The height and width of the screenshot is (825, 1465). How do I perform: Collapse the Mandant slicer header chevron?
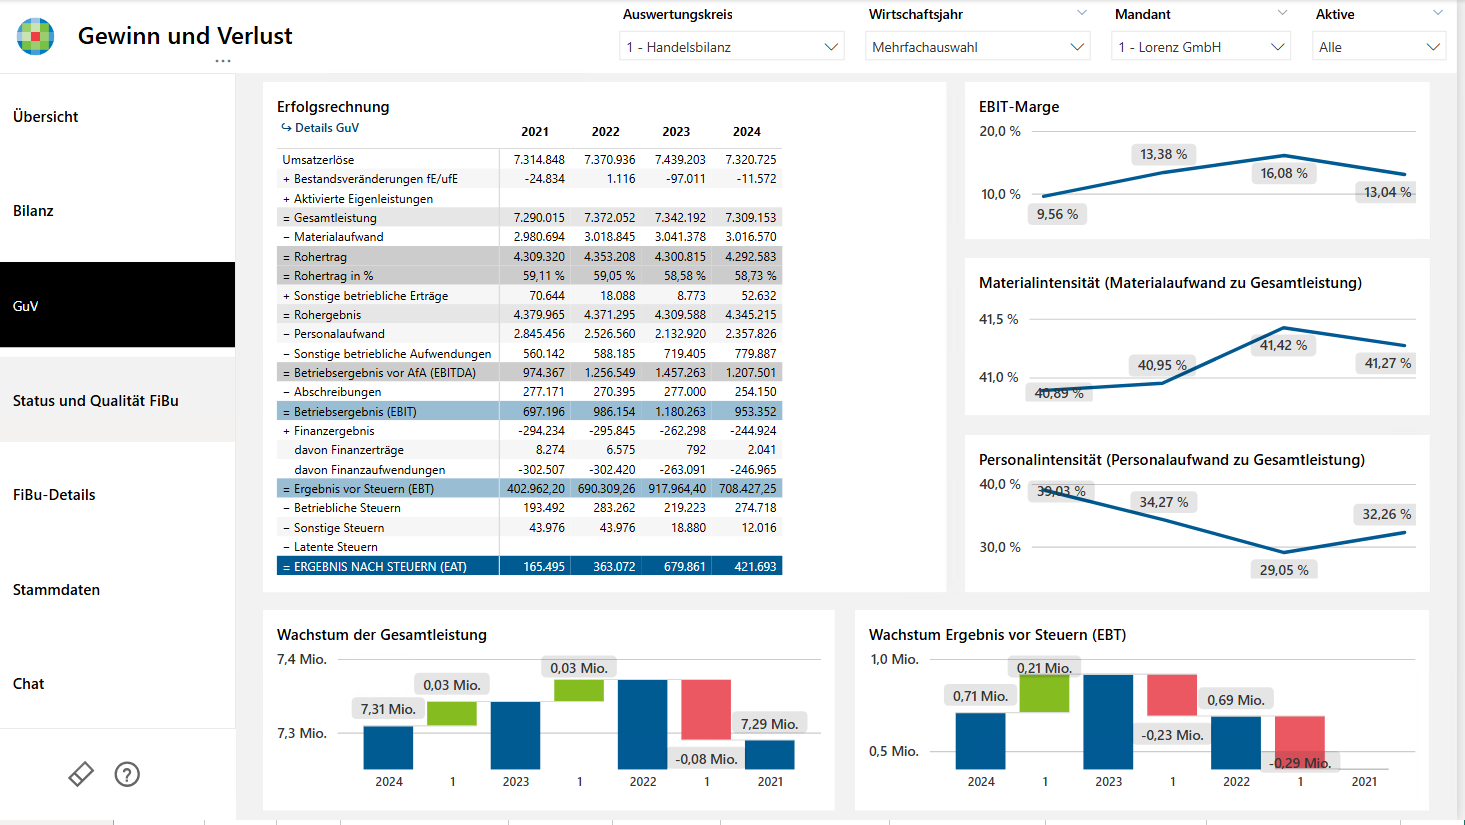tap(1283, 13)
